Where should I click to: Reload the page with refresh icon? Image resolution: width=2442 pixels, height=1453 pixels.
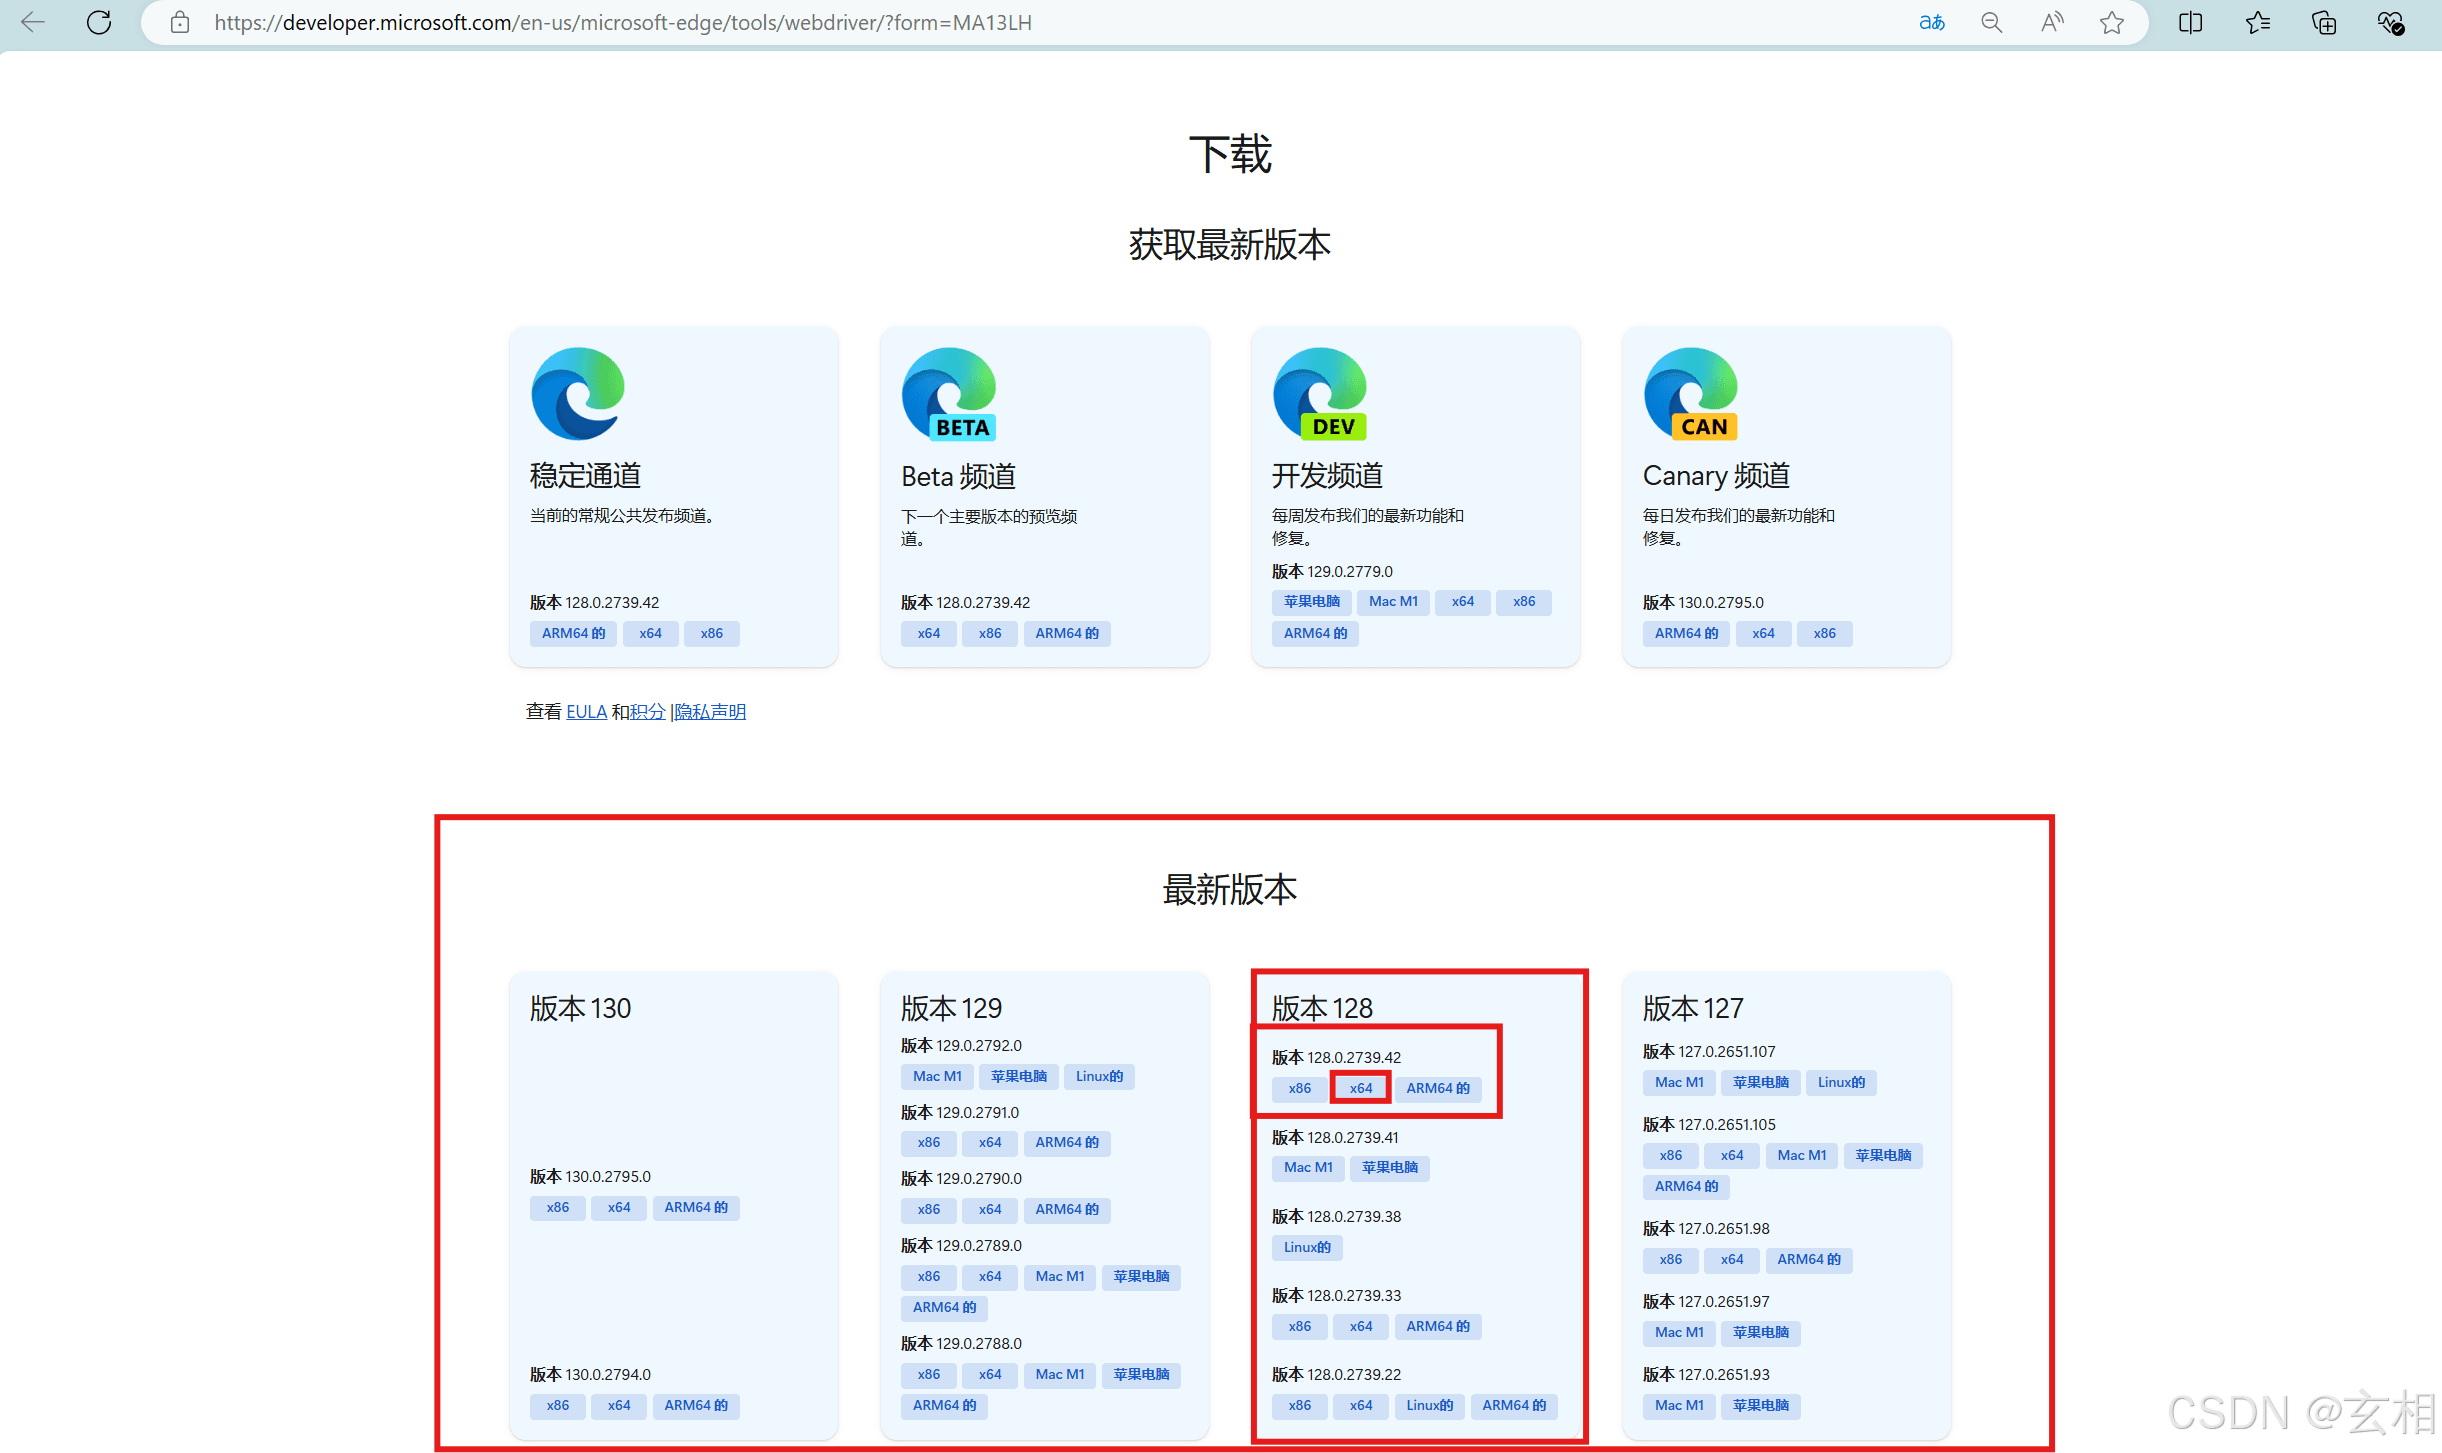98,22
